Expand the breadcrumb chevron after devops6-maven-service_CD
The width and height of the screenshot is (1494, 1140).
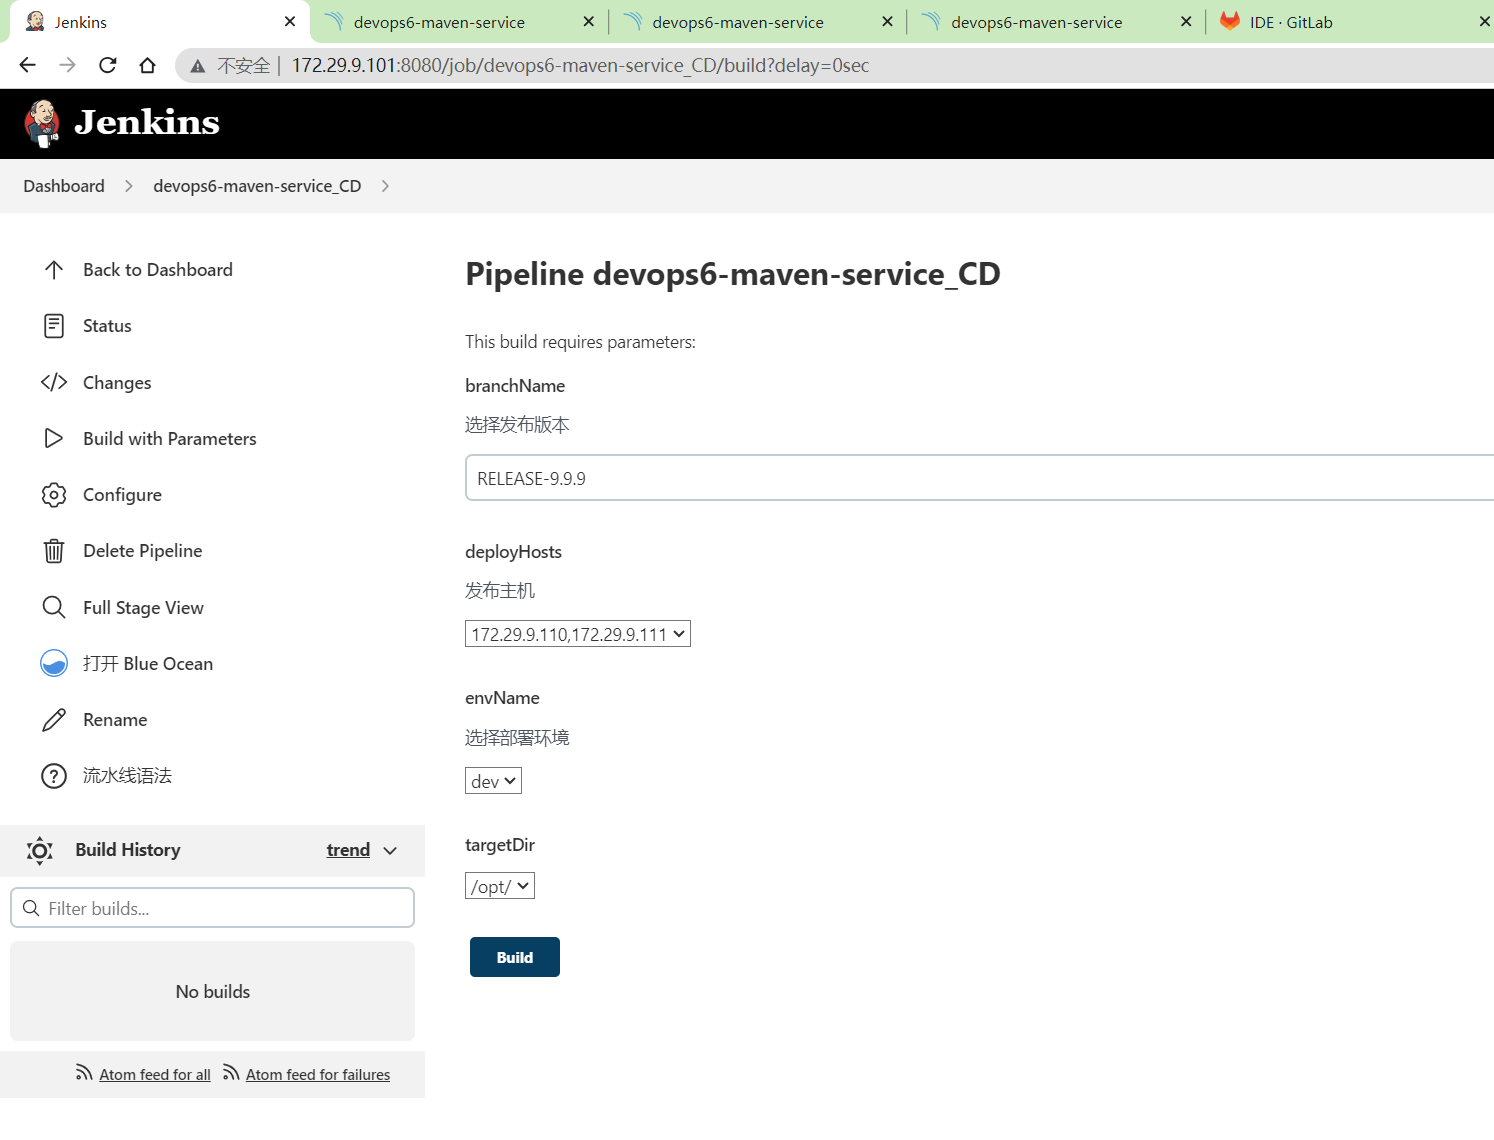click(x=386, y=186)
